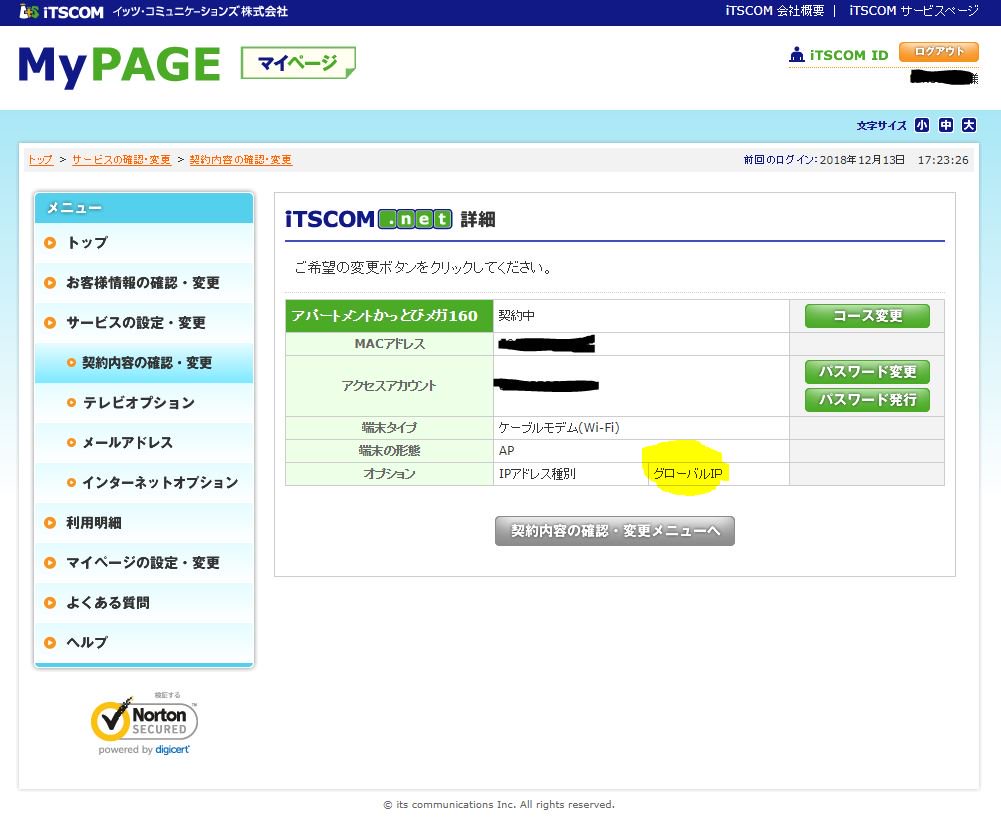Open マイページの設定・変更 menu item
Viewport: 1001px width, 825px height.
coord(144,563)
